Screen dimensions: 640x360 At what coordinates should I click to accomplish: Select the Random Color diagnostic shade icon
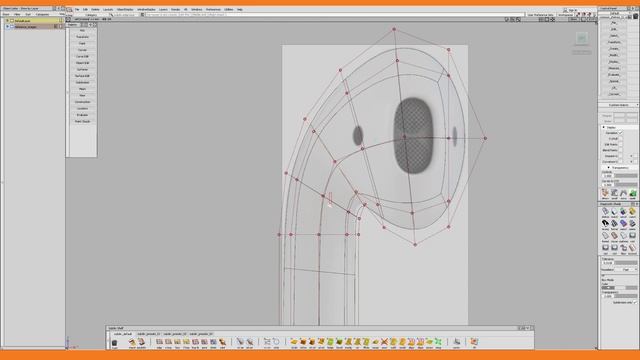tap(623, 211)
